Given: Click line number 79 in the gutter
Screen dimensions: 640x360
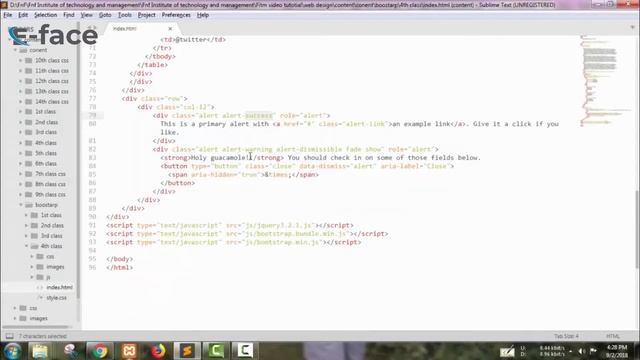Looking at the screenshot, I should tap(93, 116).
